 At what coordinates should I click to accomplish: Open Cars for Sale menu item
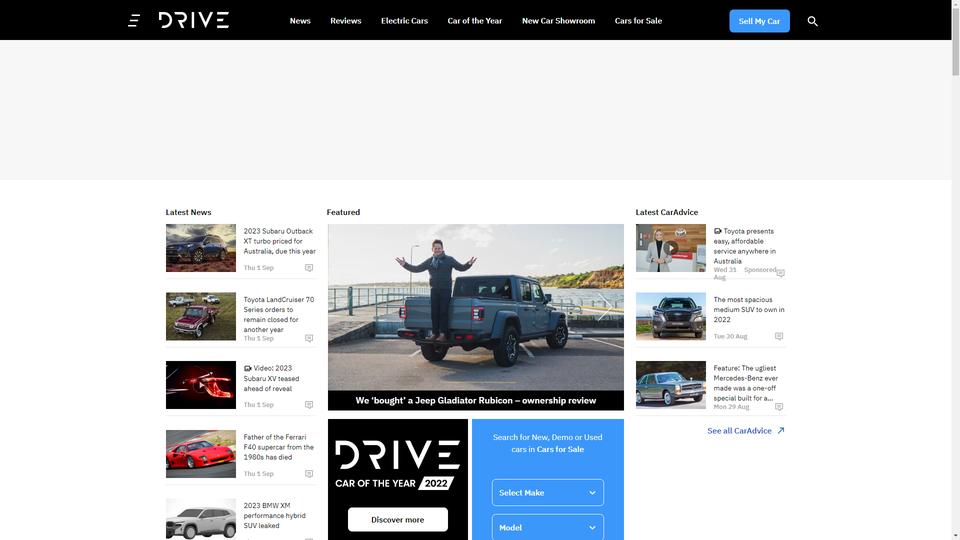[x=638, y=21]
